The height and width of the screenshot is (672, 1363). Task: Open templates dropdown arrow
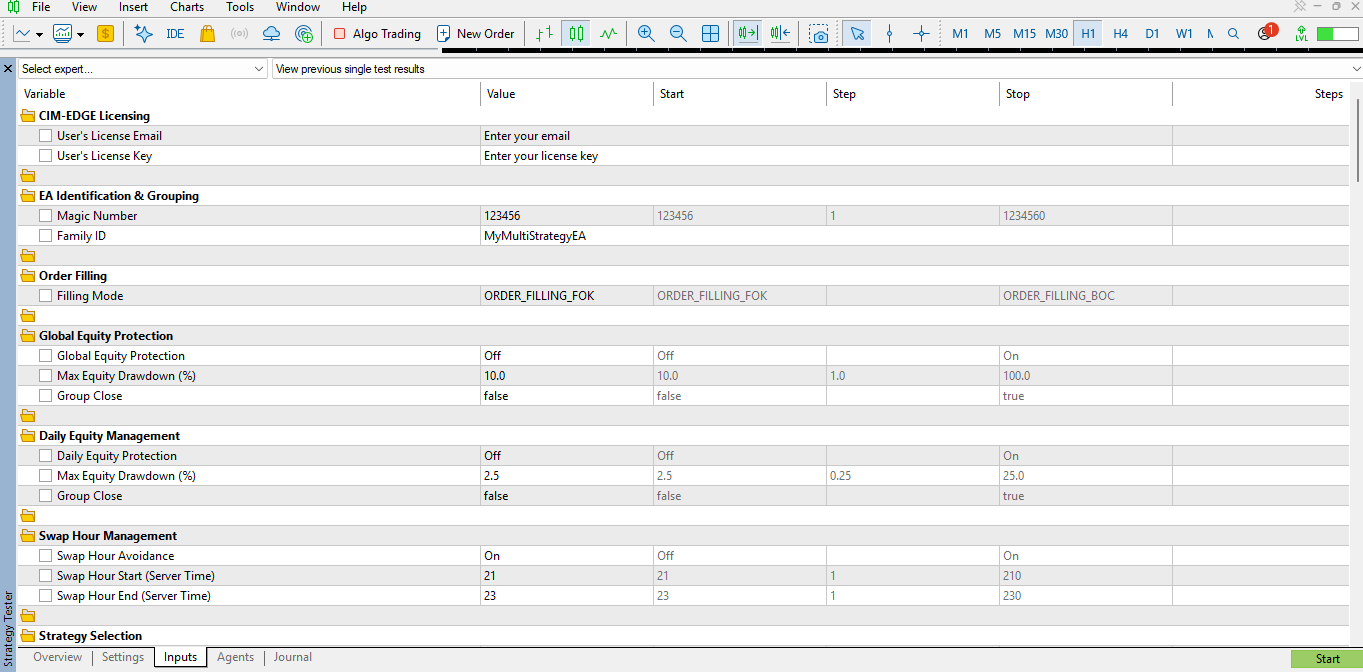[80, 34]
